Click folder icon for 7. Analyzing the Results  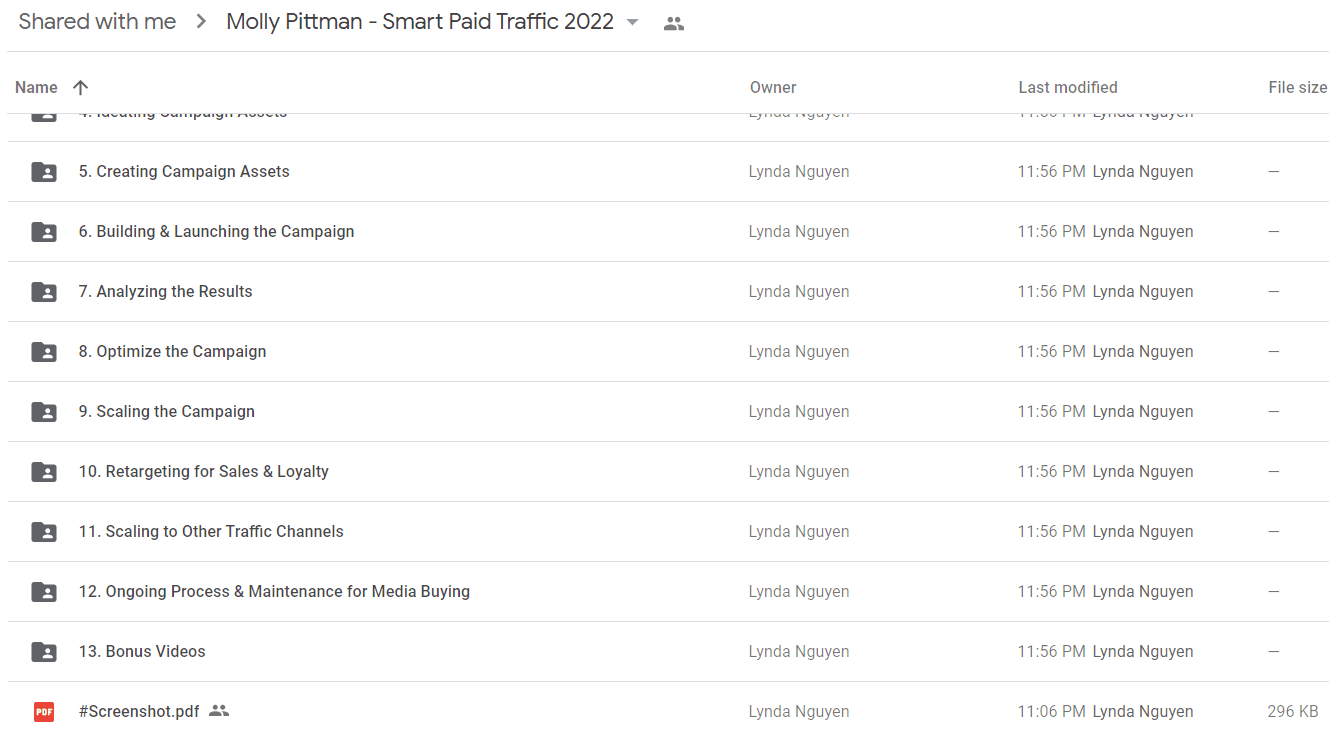pyautogui.click(x=44, y=292)
